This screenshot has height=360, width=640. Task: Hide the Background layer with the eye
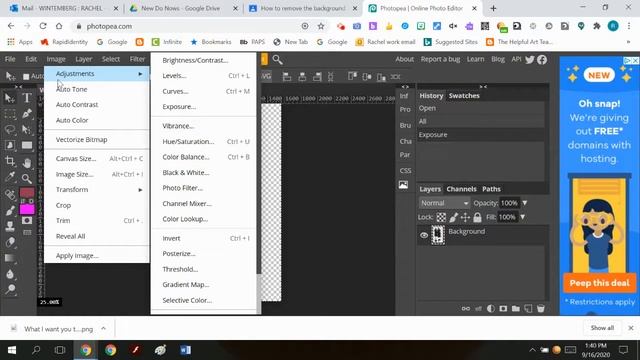pyautogui.click(x=424, y=235)
